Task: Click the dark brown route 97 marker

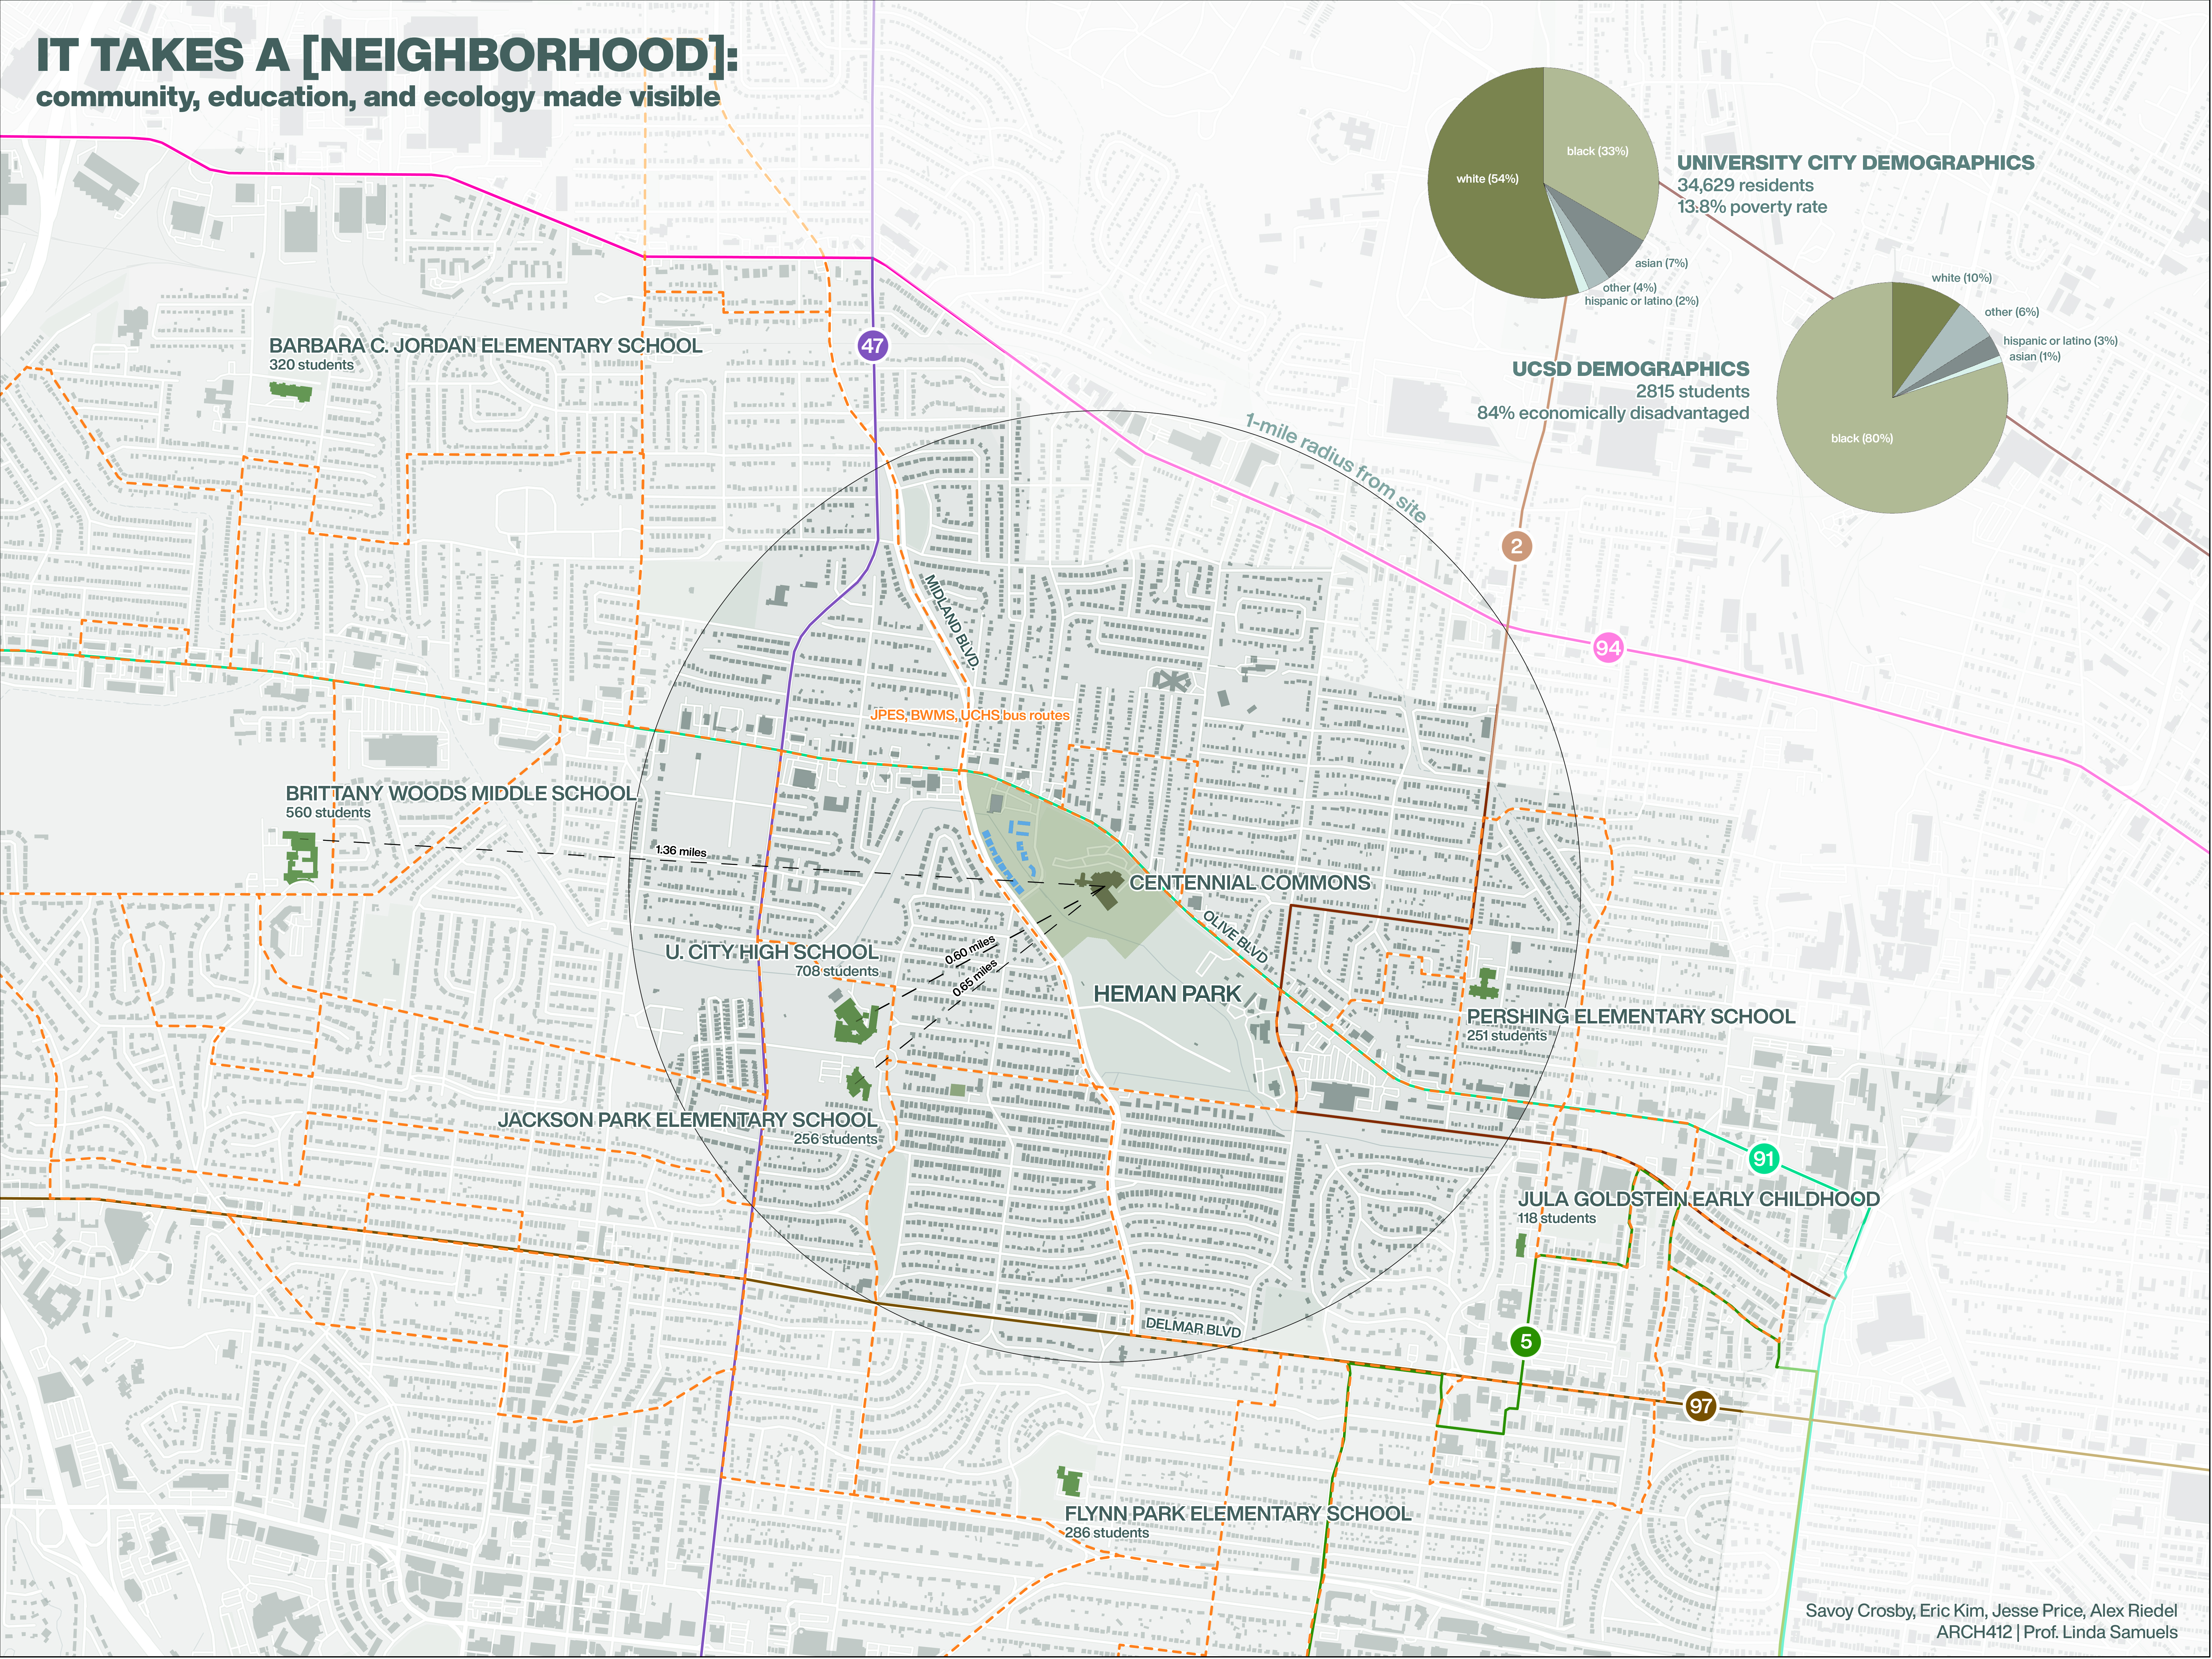Action: (x=1700, y=1406)
